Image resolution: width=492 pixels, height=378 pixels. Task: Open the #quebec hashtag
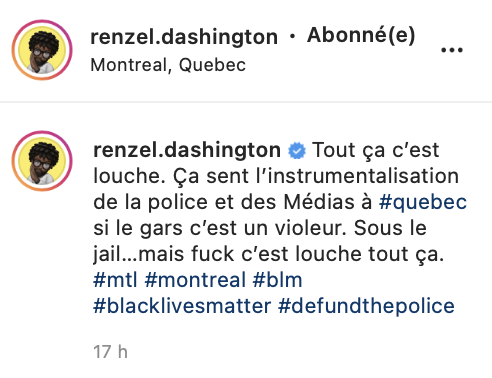point(423,202)
